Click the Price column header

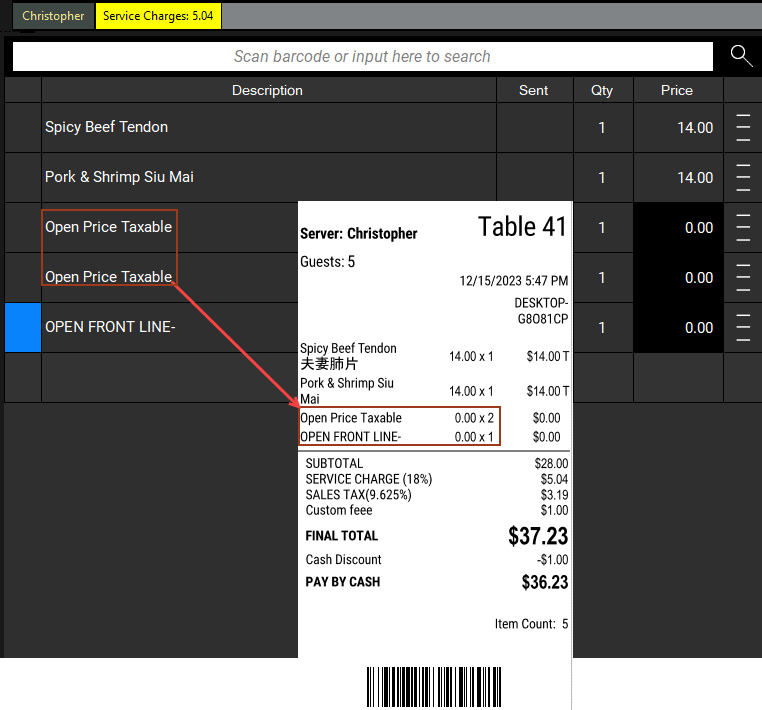[x=677, y=90]
